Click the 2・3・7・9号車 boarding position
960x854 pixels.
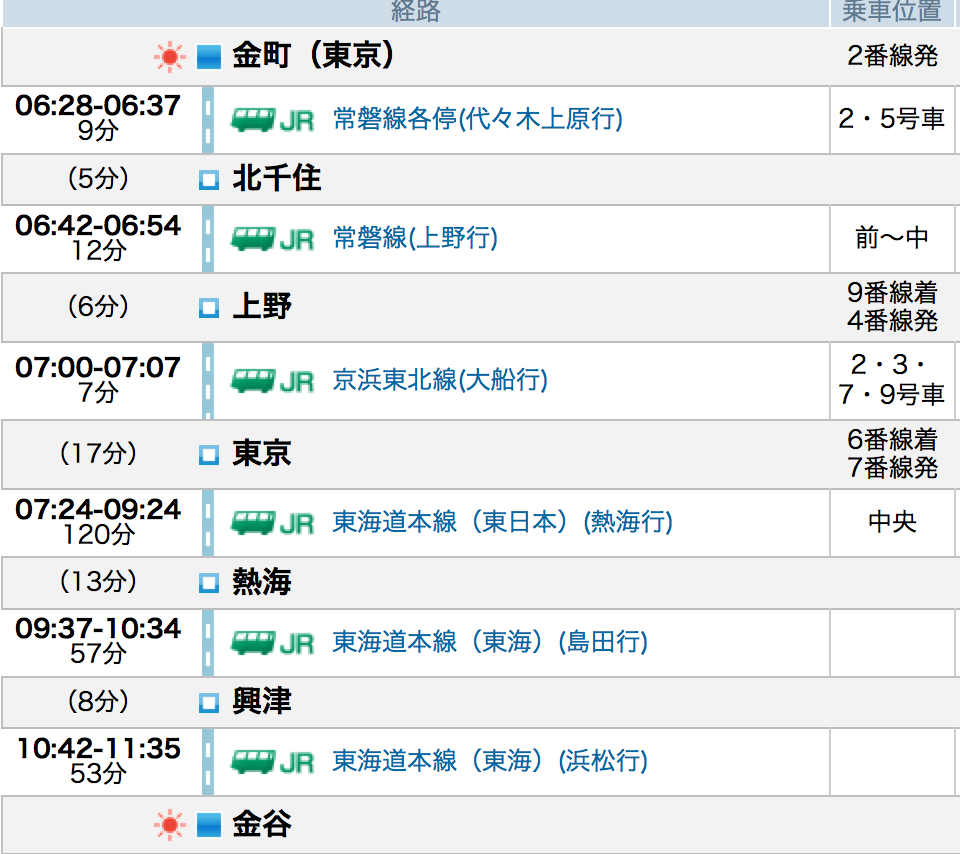[x=892, y=380]
